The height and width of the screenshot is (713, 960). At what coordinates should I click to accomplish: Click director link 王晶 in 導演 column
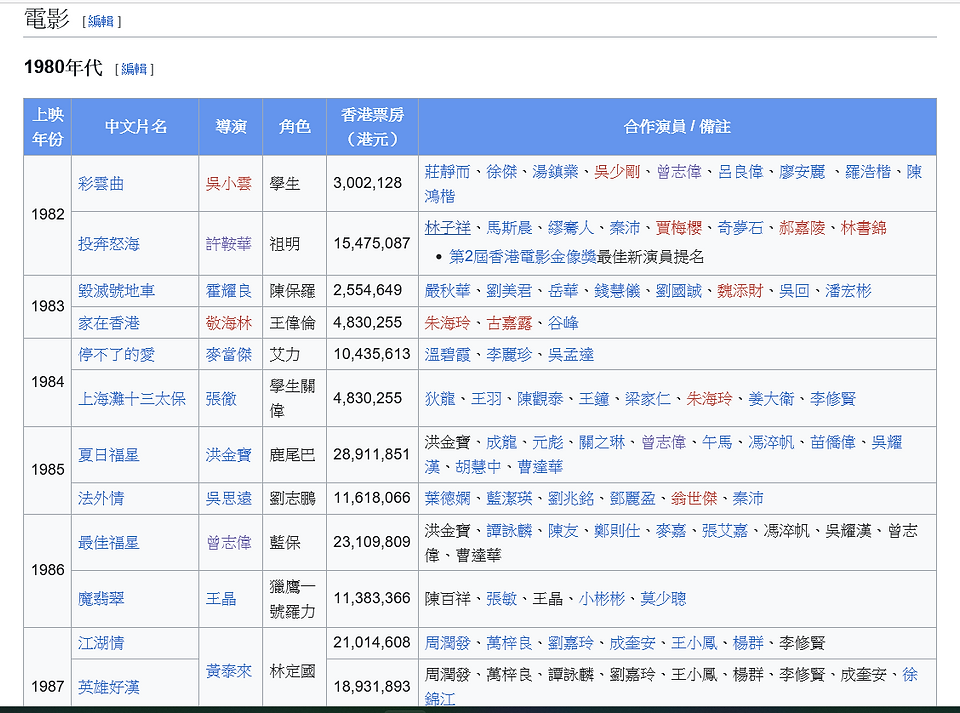click(x=221, y=599)
